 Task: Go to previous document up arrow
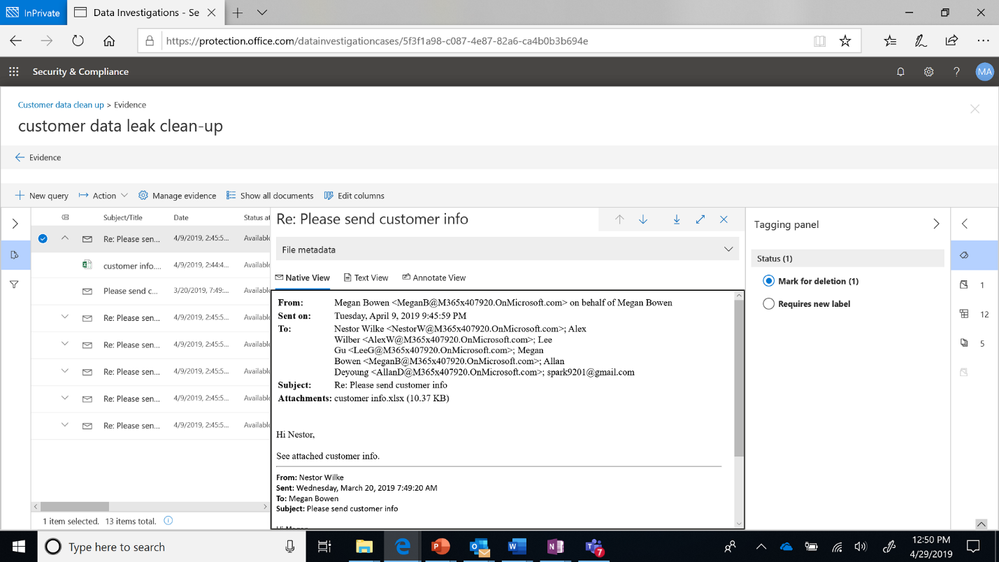point(619,219)
